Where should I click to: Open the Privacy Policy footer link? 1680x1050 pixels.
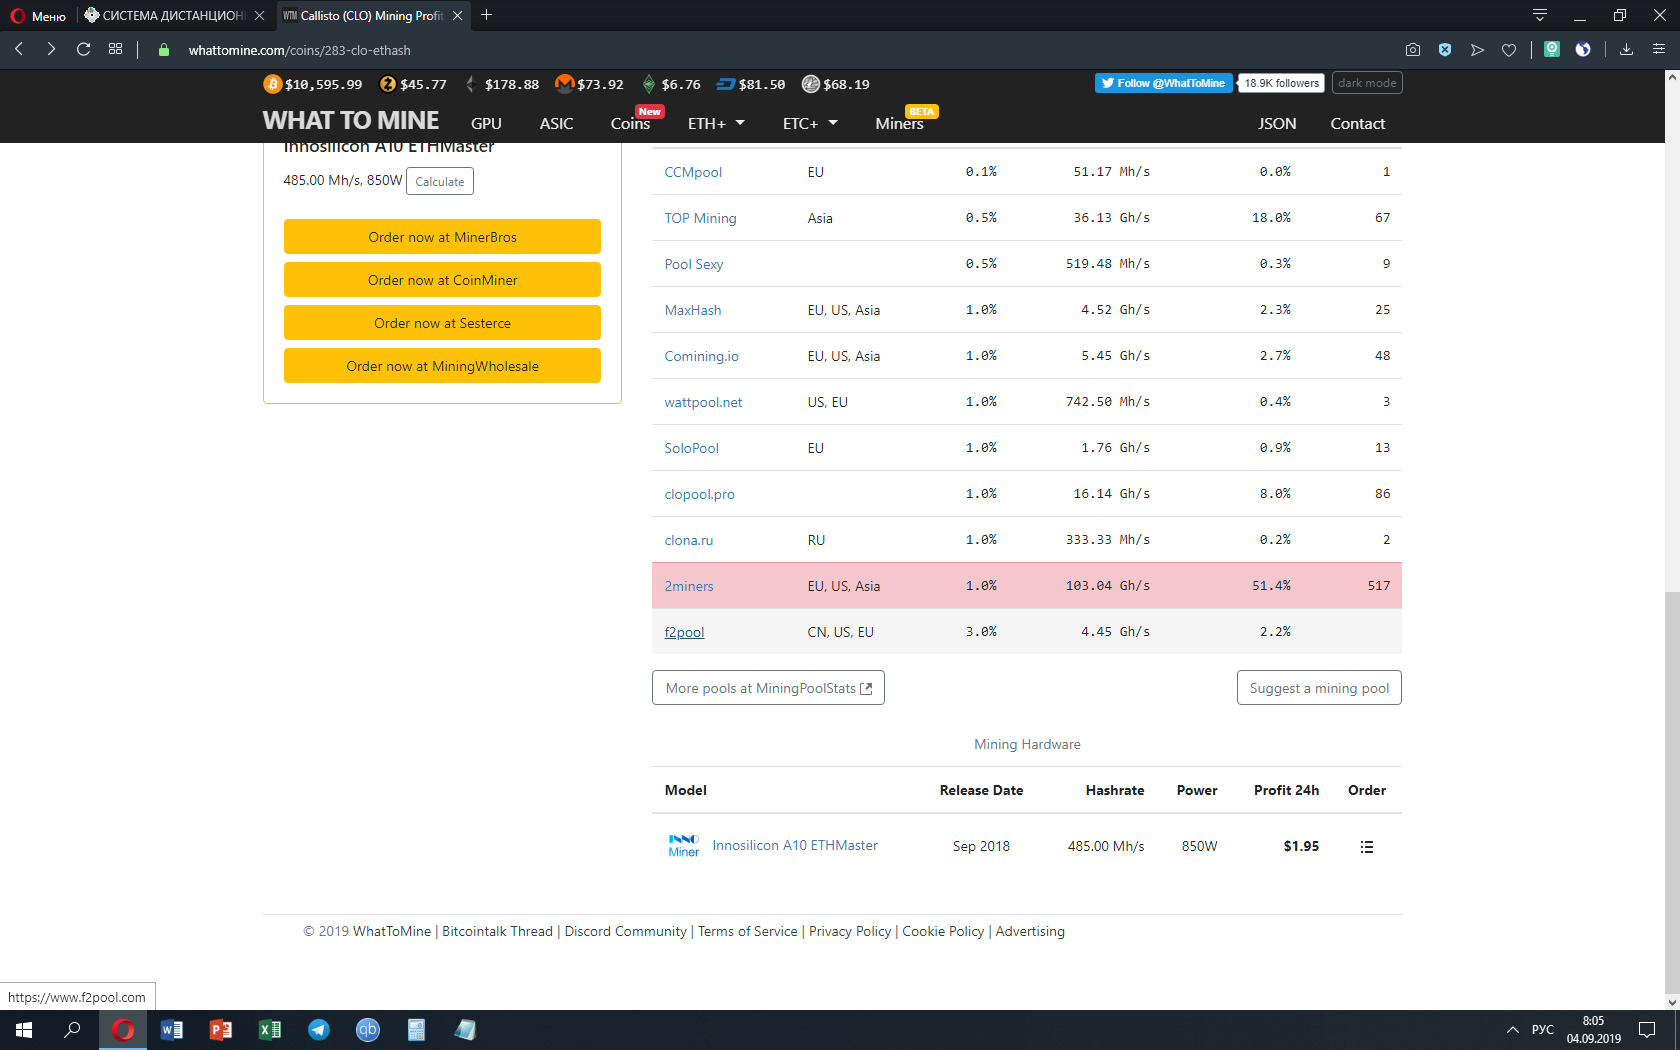tap(850, 931)
